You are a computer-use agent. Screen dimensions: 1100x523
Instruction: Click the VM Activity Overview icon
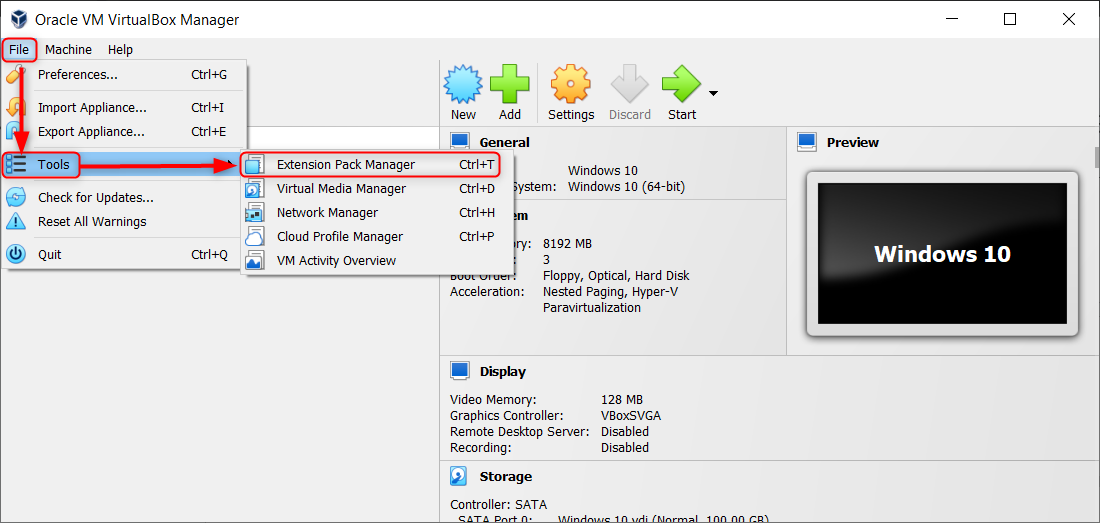[x=255, y=261]
